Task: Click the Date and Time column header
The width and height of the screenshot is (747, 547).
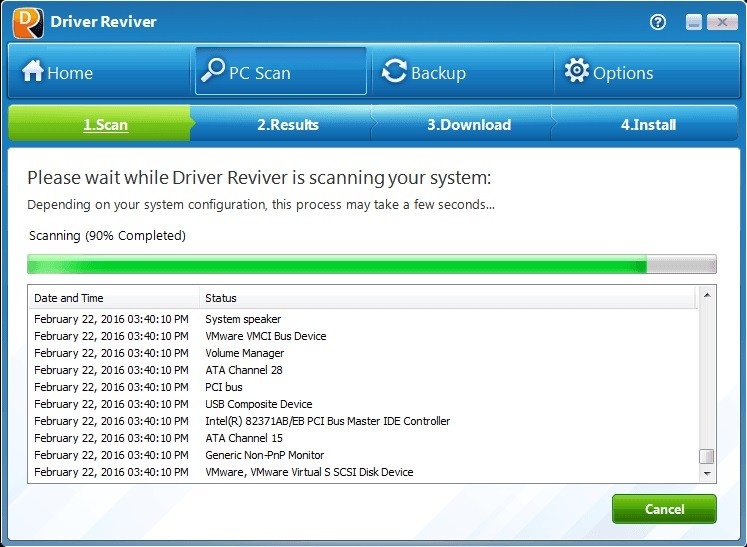Action: pyautogui.click(x=114, y=298)
